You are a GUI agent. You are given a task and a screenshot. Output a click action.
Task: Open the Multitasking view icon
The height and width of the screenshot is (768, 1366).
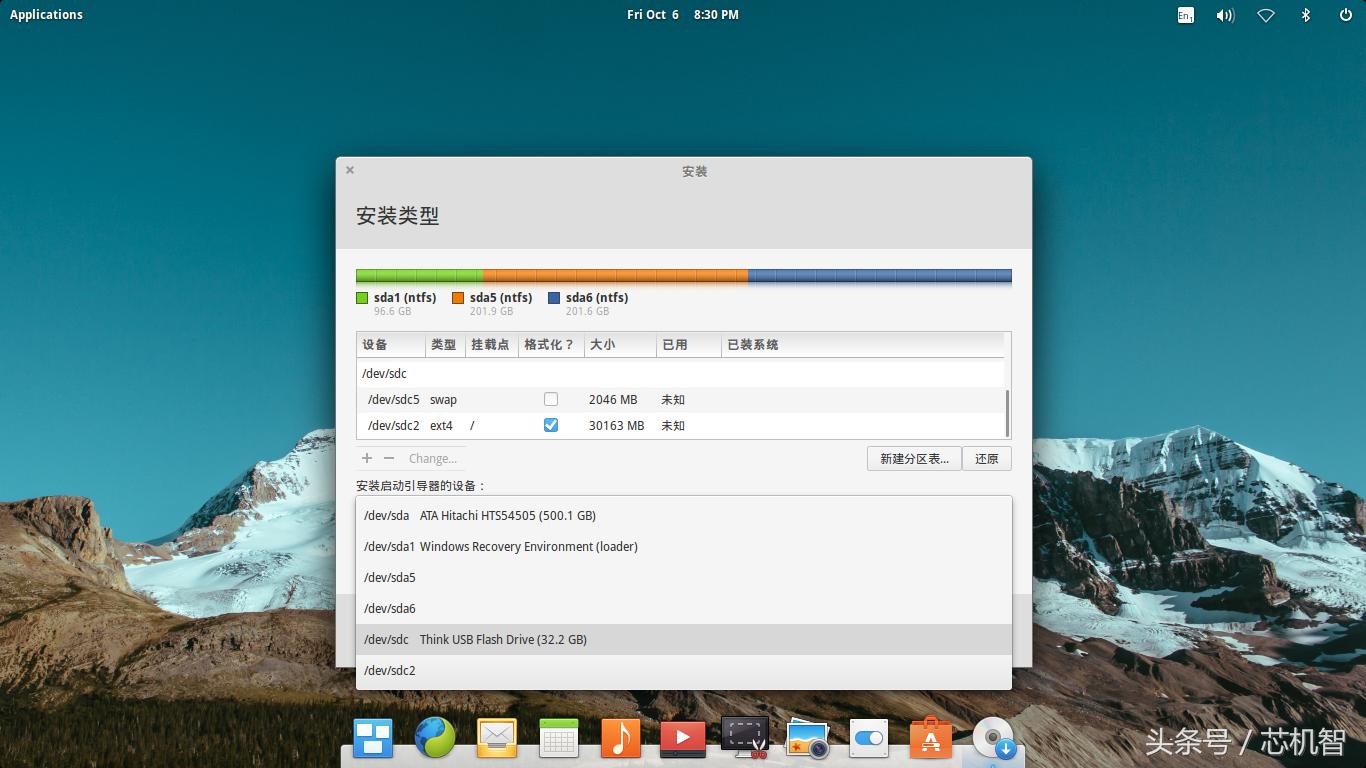pos(372,738)
